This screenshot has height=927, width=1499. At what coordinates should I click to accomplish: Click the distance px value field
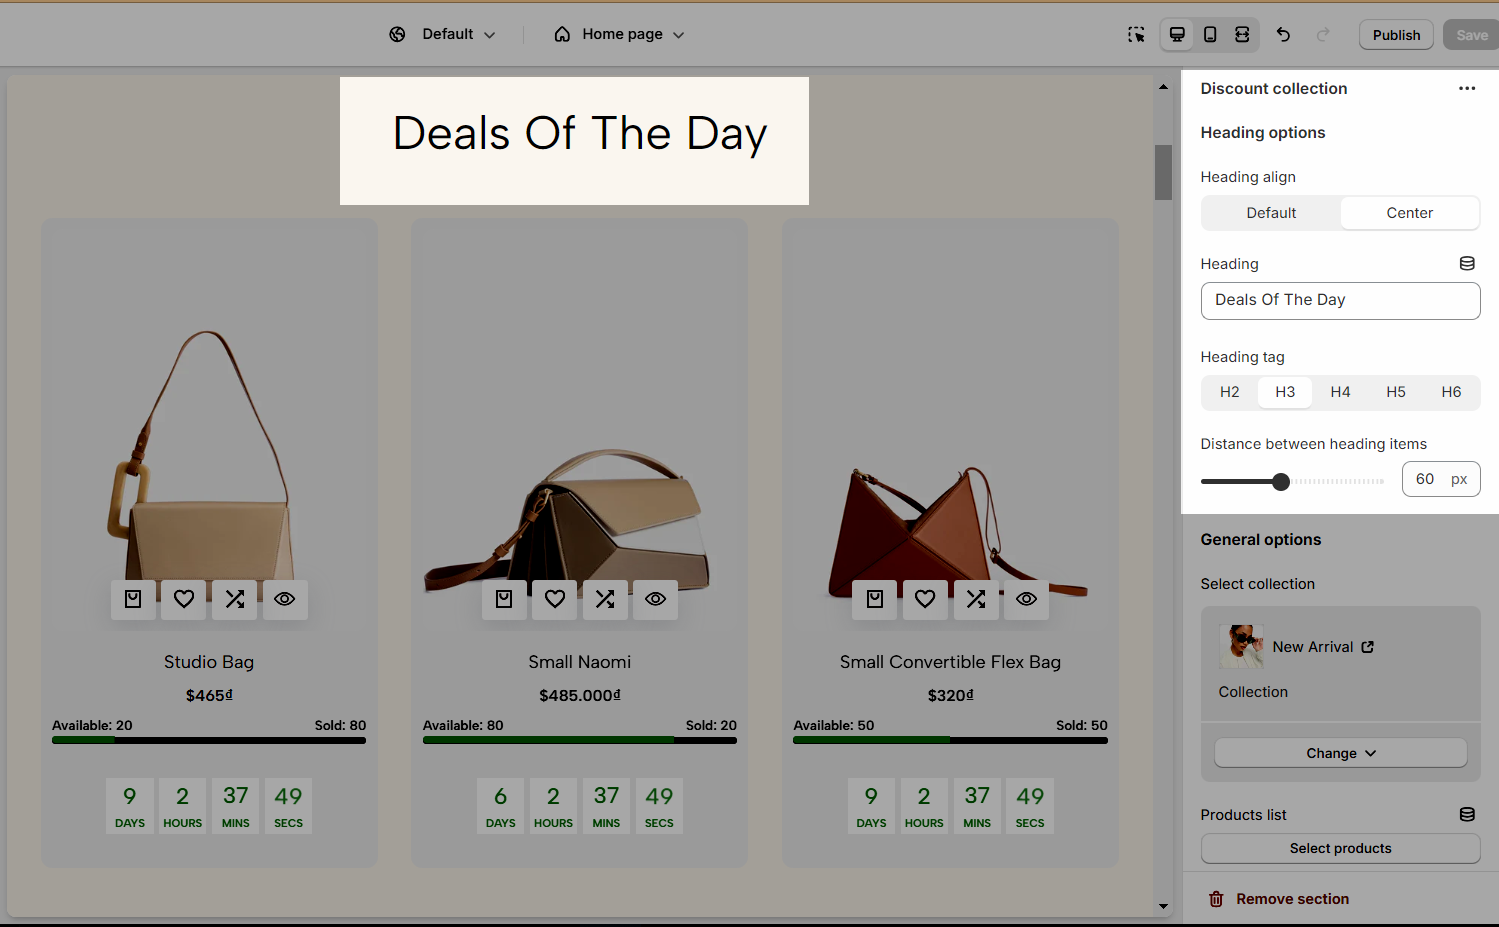point(1441,479)
